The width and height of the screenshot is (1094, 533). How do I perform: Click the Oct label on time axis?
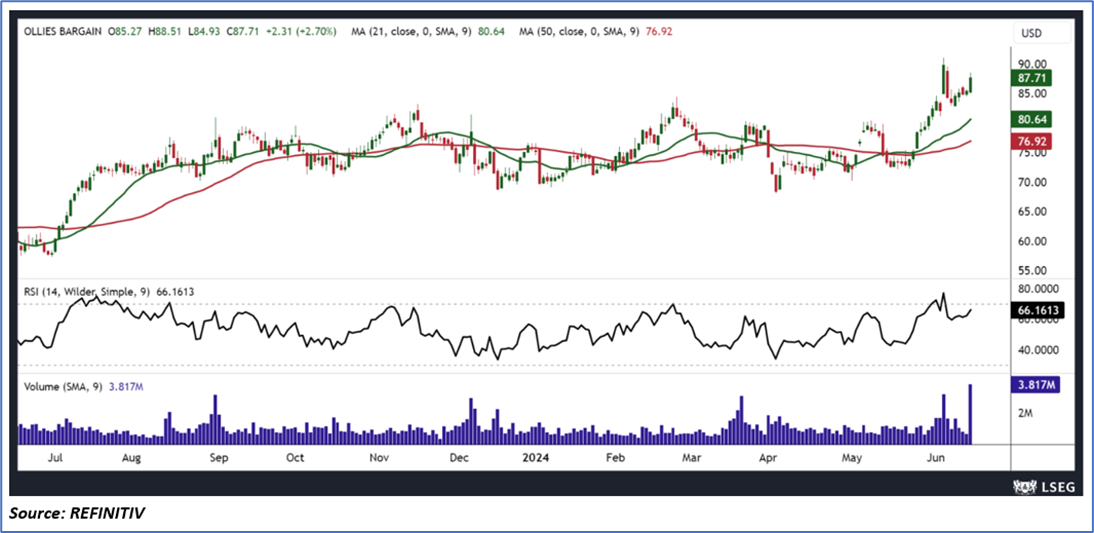295,458
